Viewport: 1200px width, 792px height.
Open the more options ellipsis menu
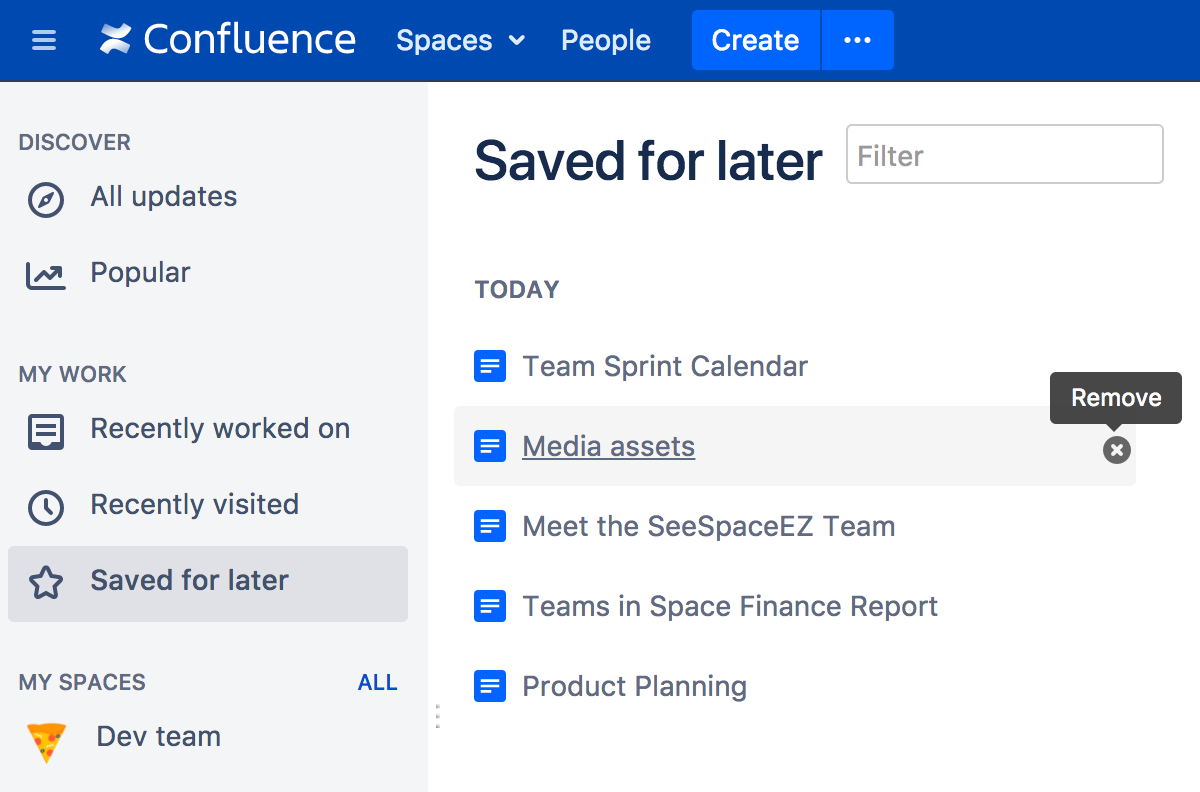pyautogui.click(x=857, y=41)
